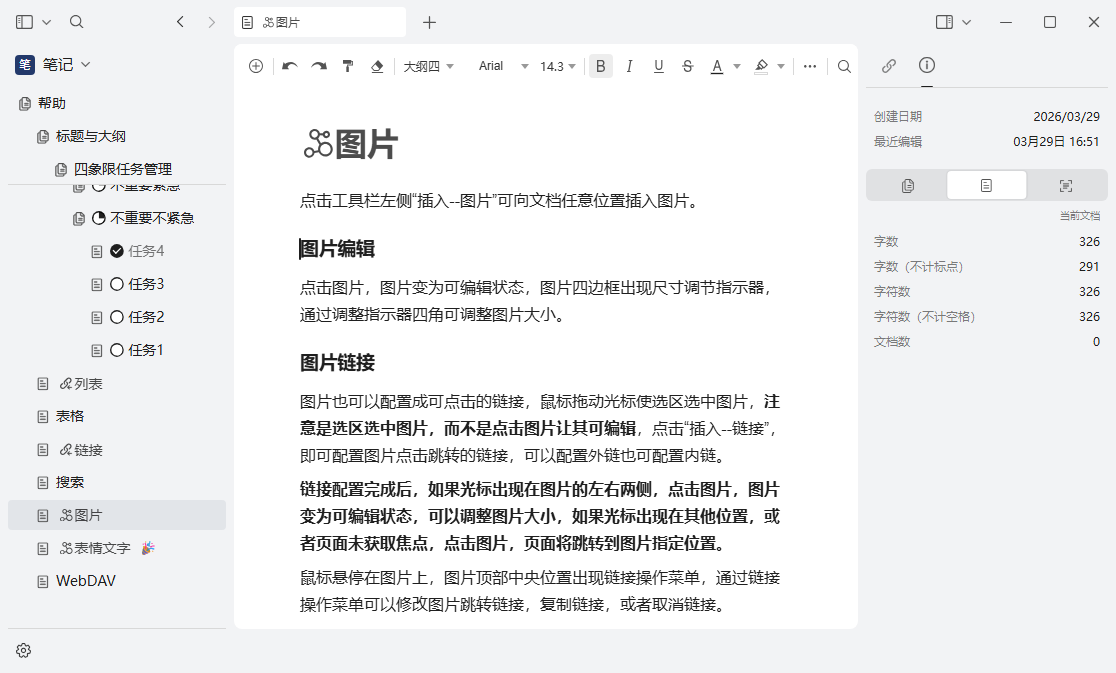Click the undo icon
The image size is (1116, 673).
(289, 65)
